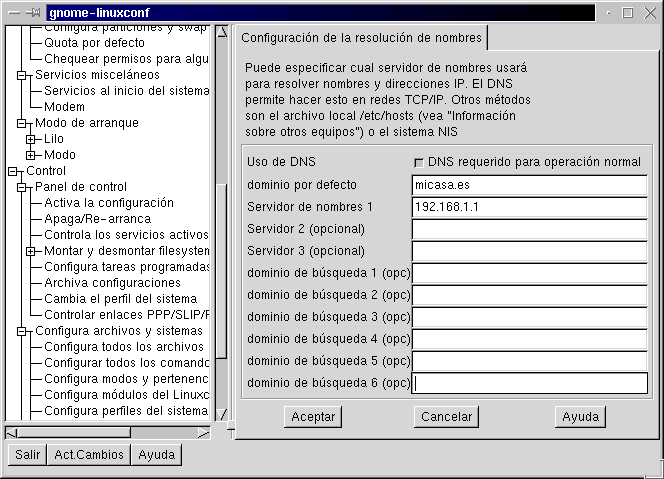Click the Aceptar button
The width and height of the screenshot is (664, 479).
click(x=313, y=417)
